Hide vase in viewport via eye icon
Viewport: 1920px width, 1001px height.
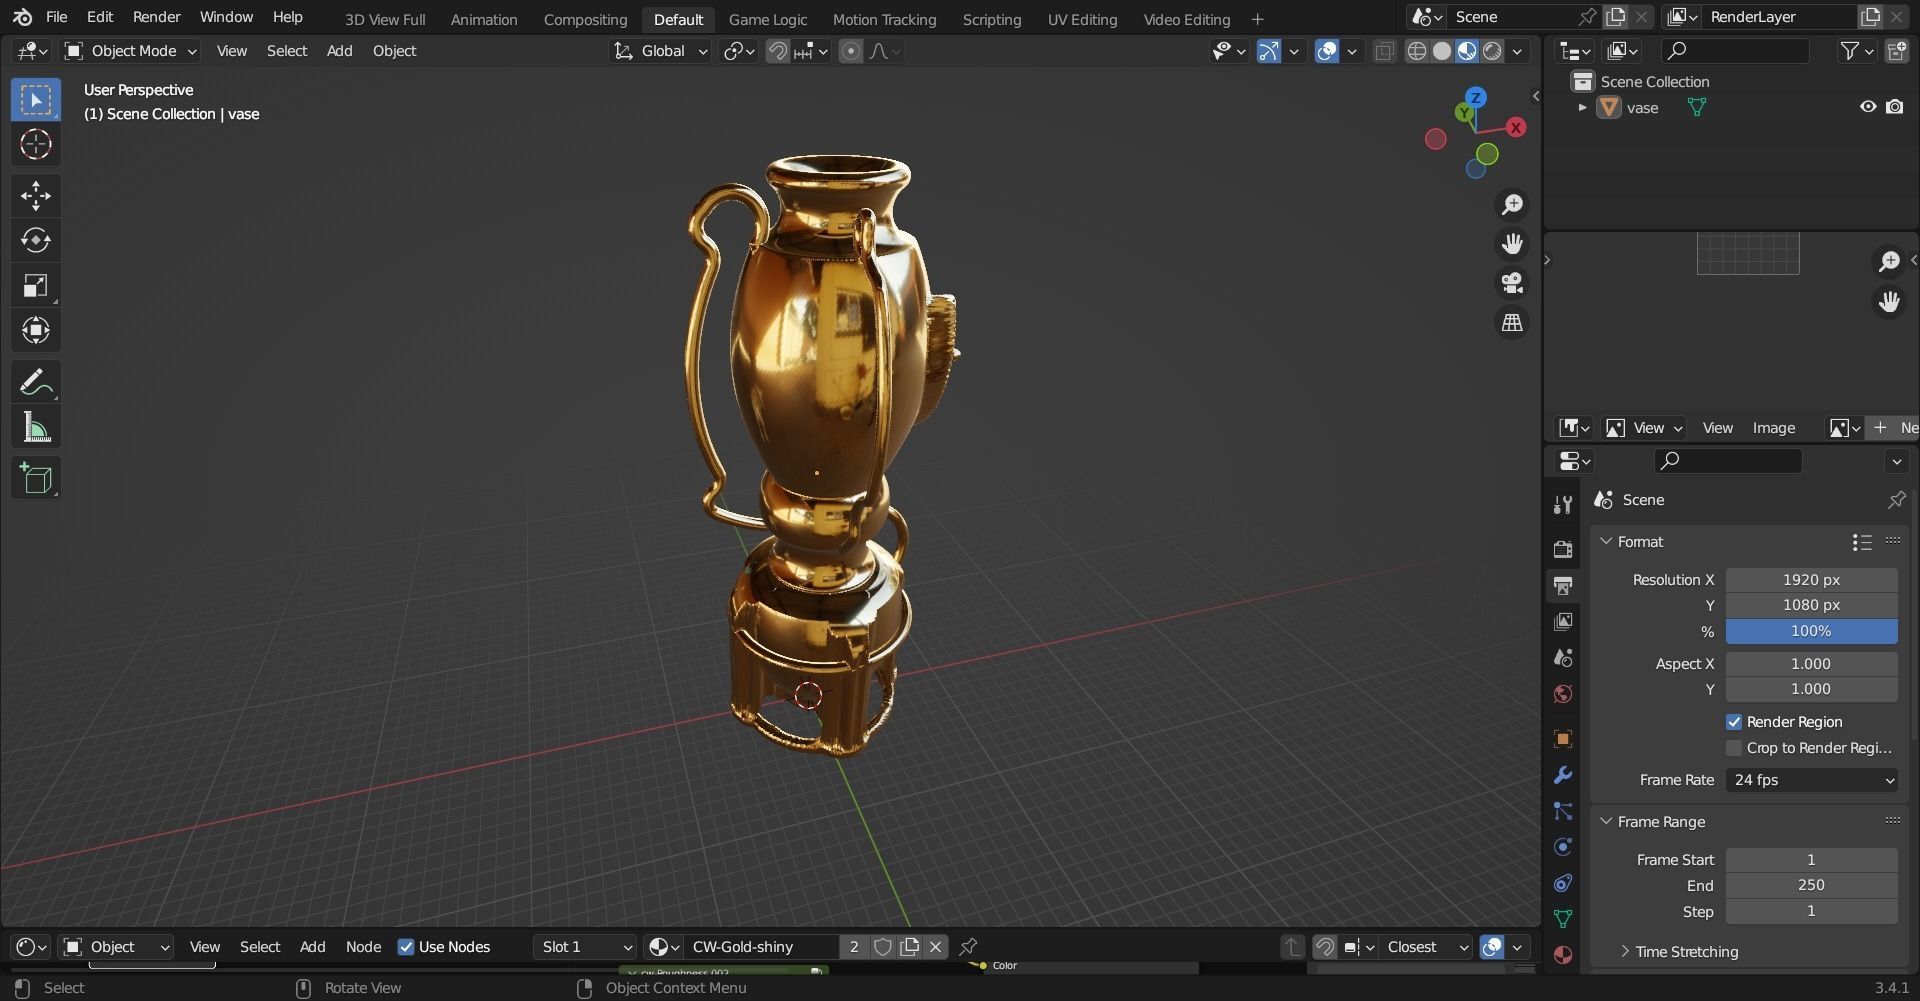tap(1867, 107)
